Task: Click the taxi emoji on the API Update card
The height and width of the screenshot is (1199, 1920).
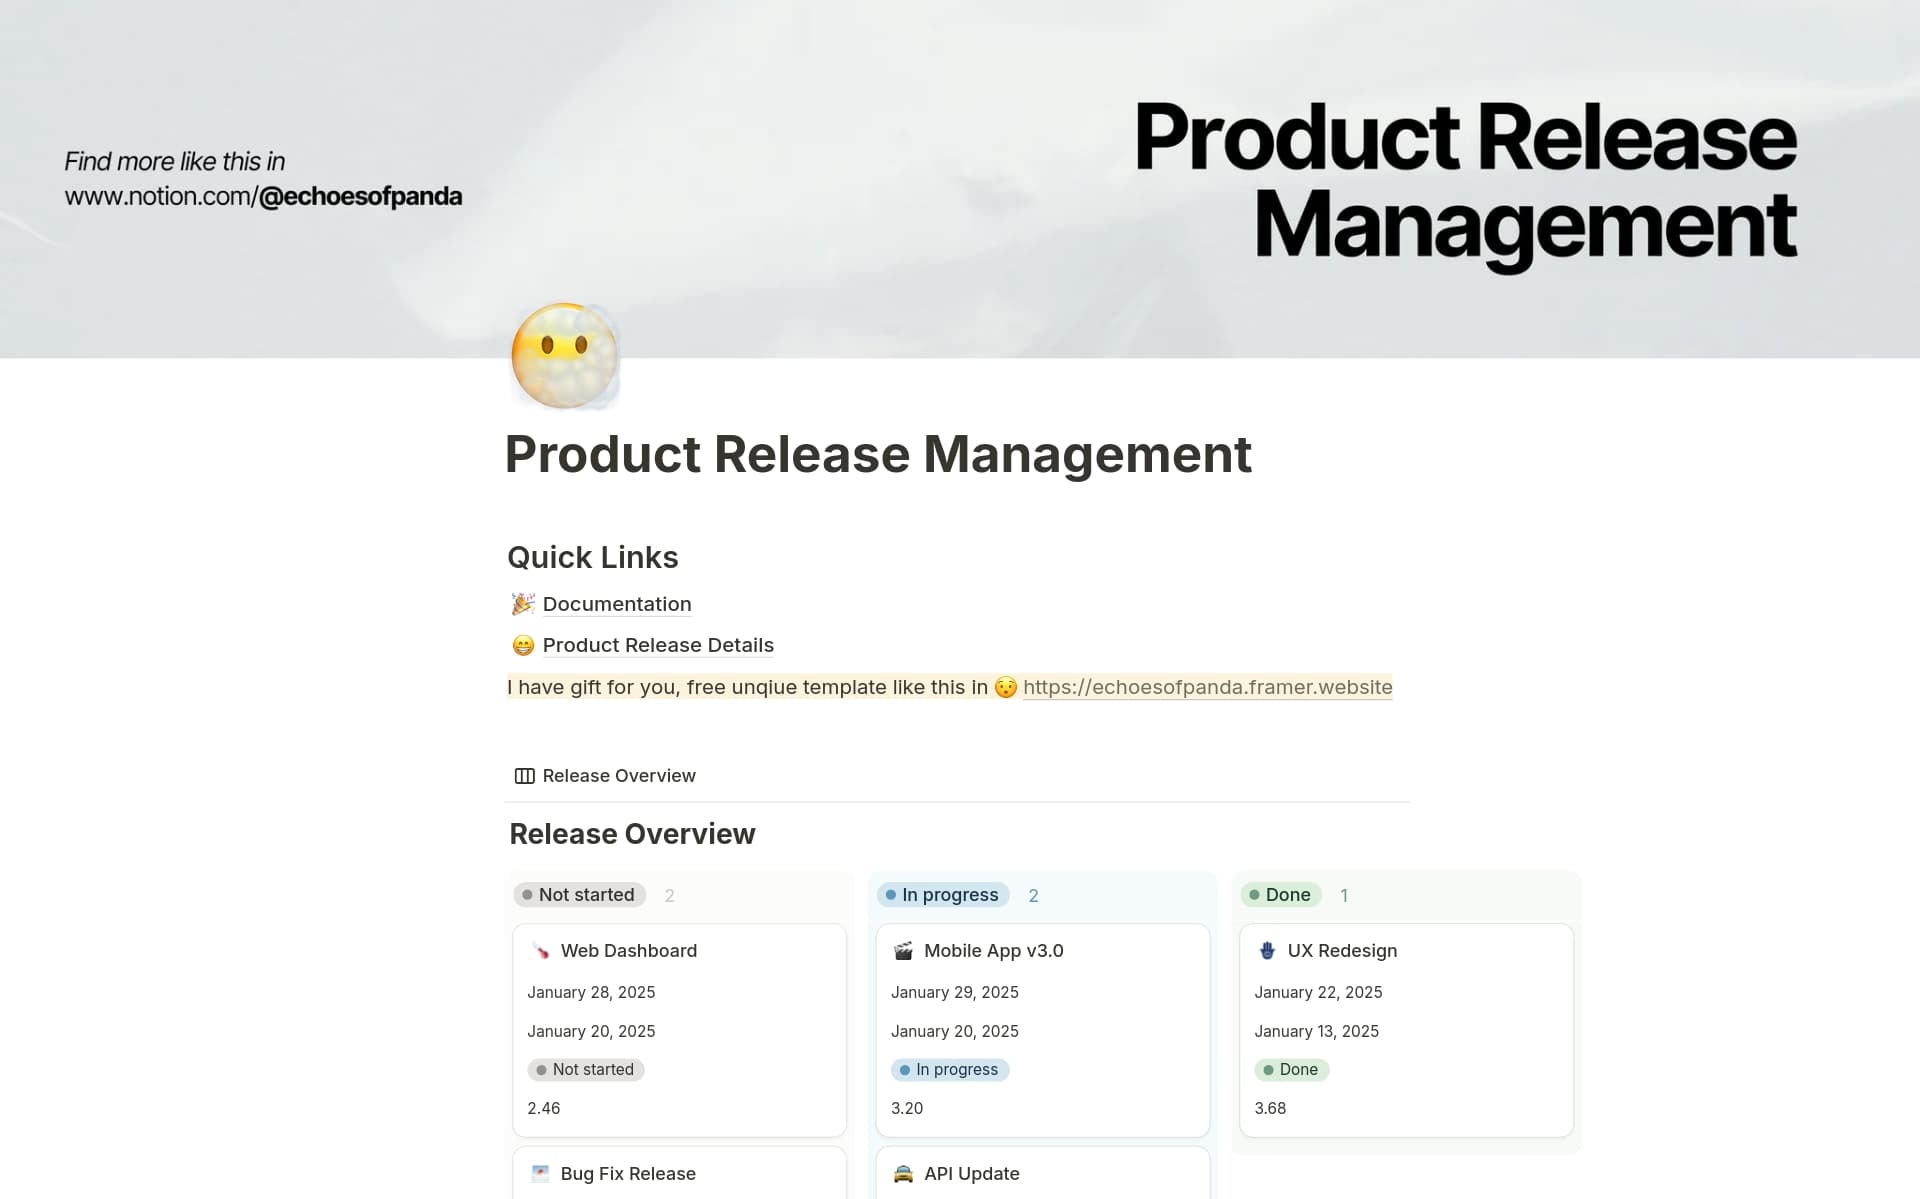Action: [x=903, y=1173]
